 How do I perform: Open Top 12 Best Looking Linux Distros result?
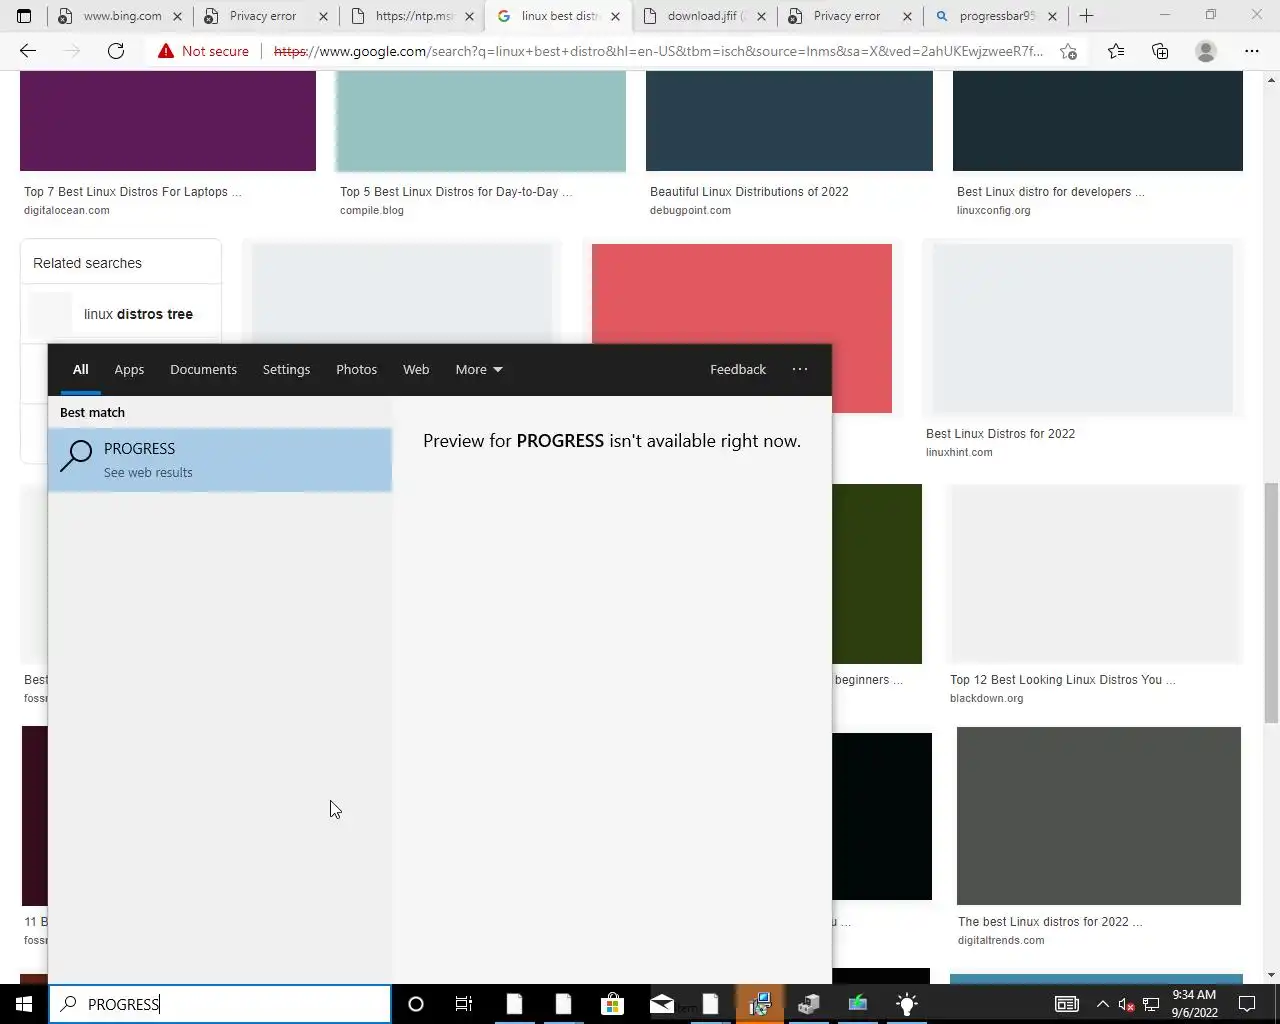click(1062, 680)
